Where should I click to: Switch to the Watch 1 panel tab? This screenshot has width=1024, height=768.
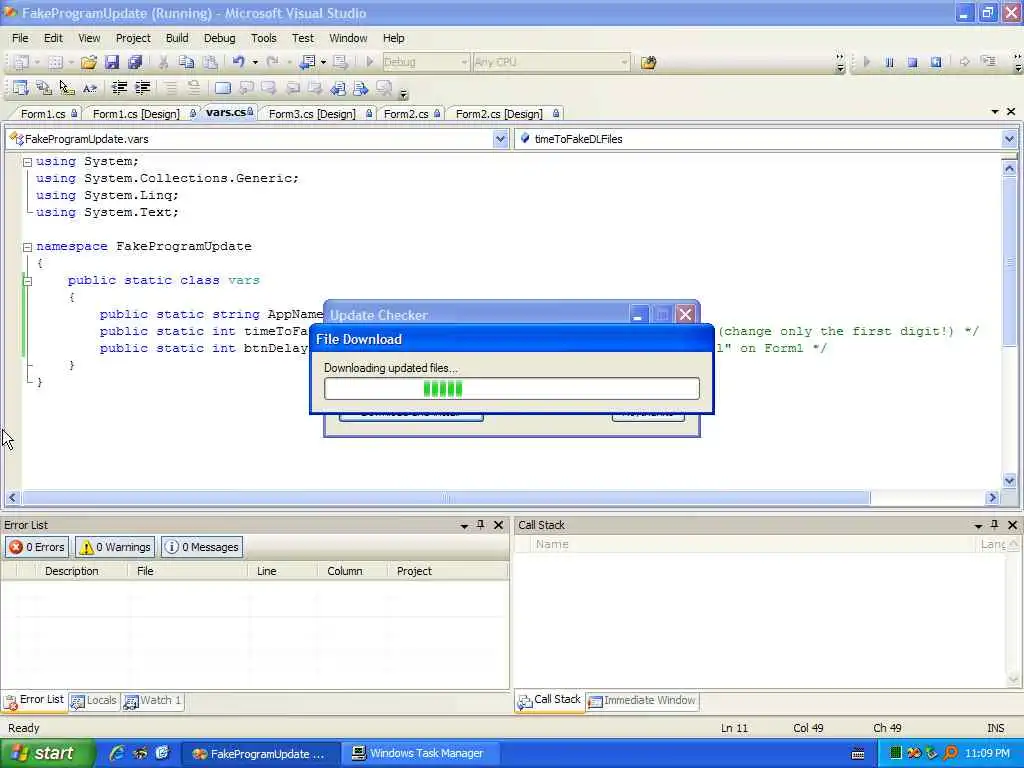pos(153,700)
